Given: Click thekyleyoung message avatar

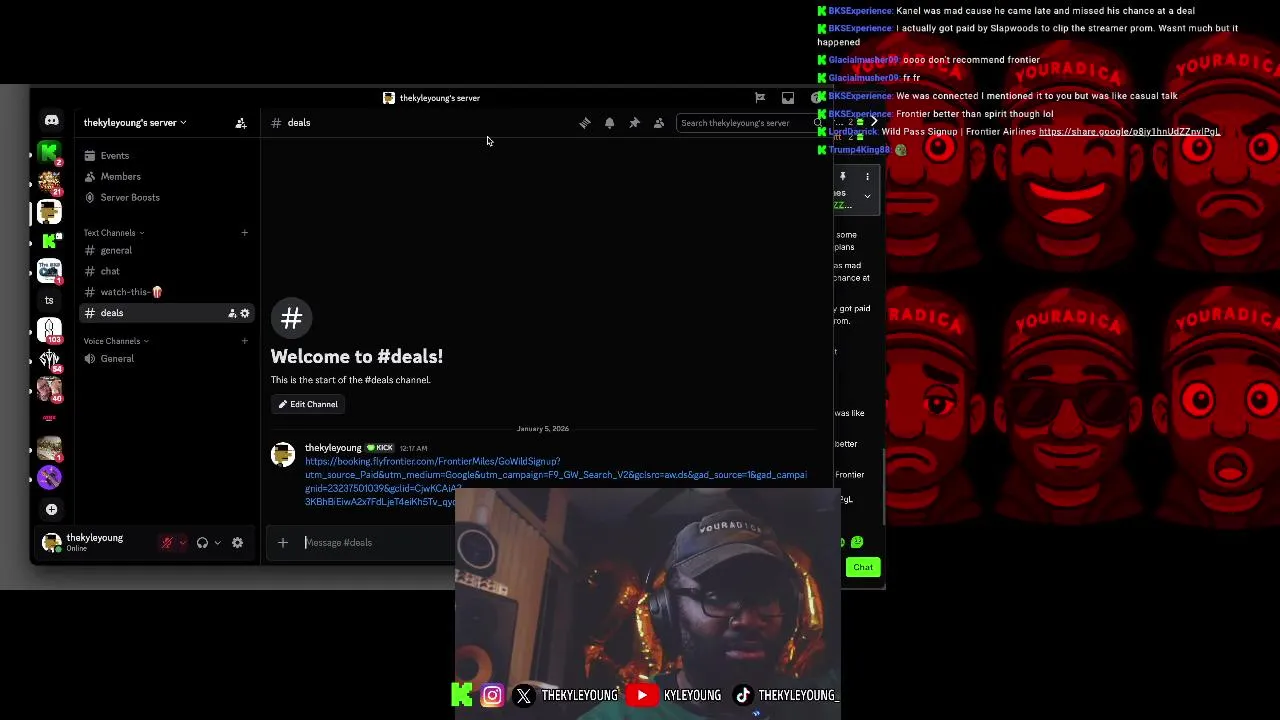Looking at the screenshot, I should pos(283,455).
